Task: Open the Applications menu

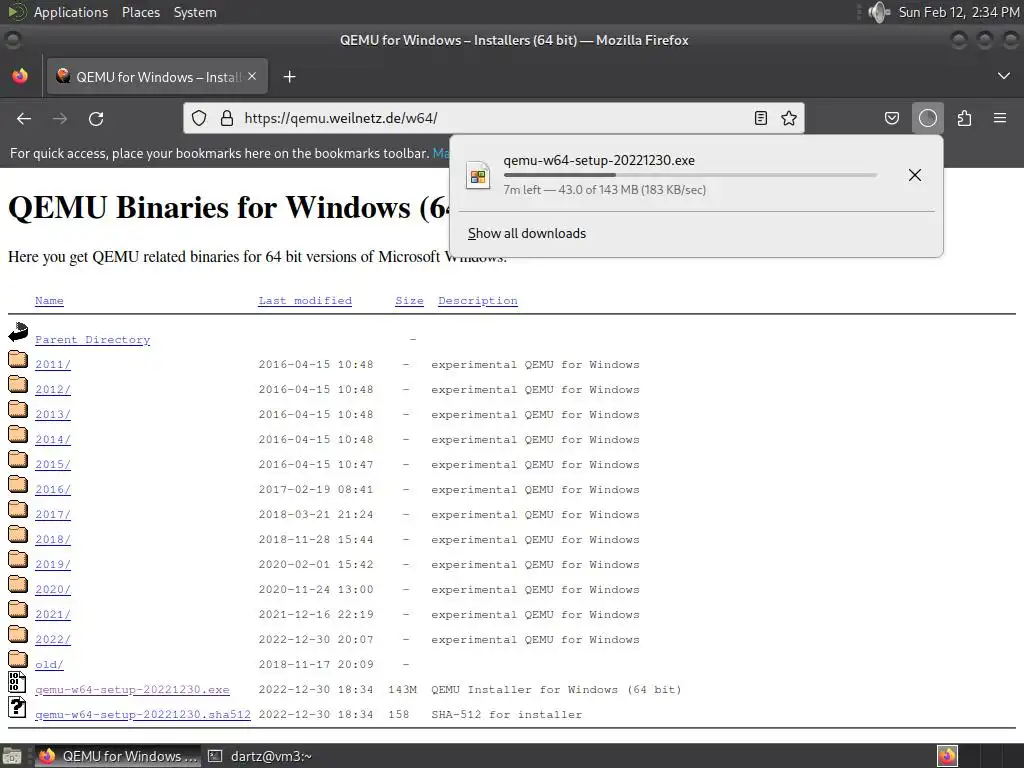Action: pos(71,12)
